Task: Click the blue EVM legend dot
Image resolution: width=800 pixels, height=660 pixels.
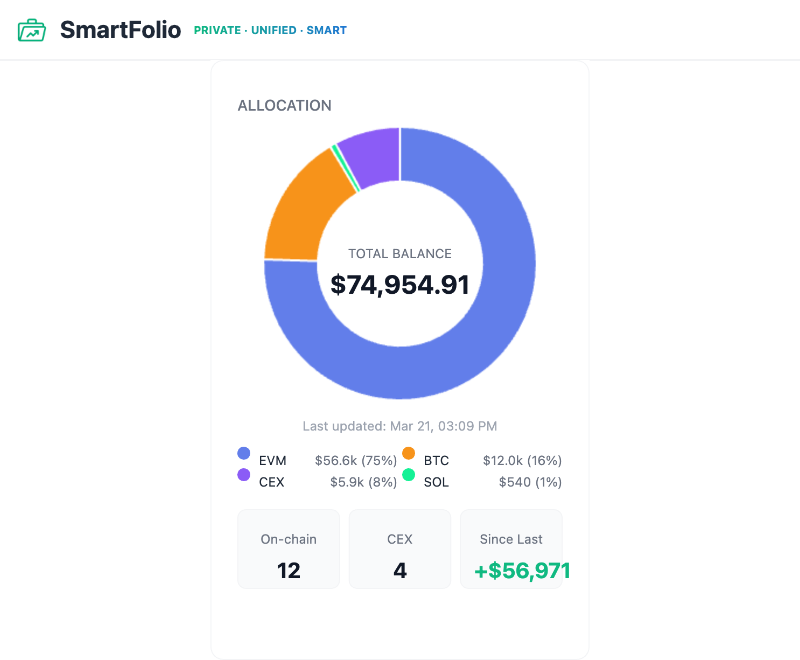Action: (243, 454)
